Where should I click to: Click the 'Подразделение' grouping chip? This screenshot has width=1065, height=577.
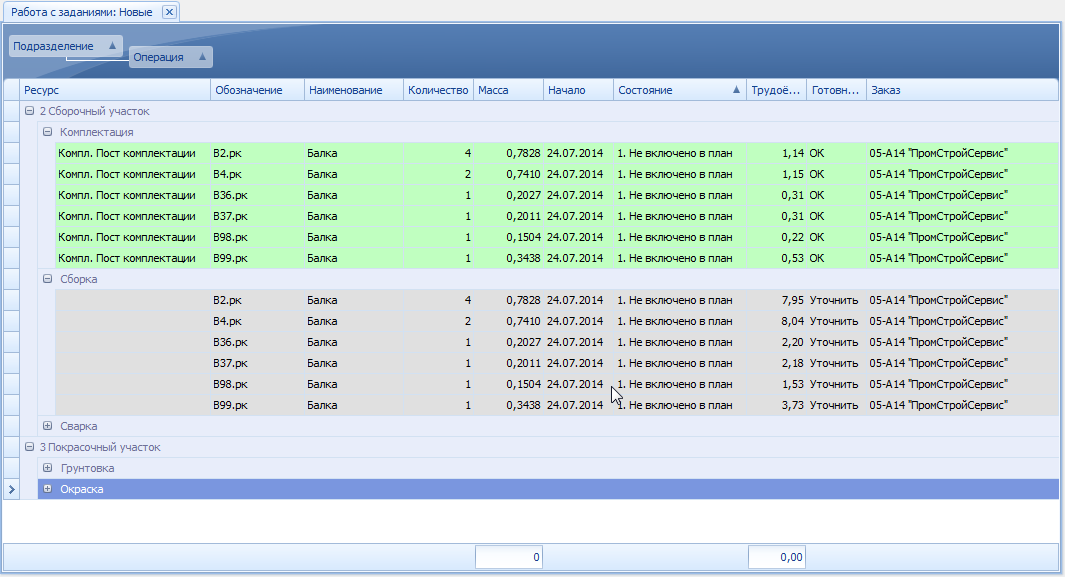(x=55, y=46)
